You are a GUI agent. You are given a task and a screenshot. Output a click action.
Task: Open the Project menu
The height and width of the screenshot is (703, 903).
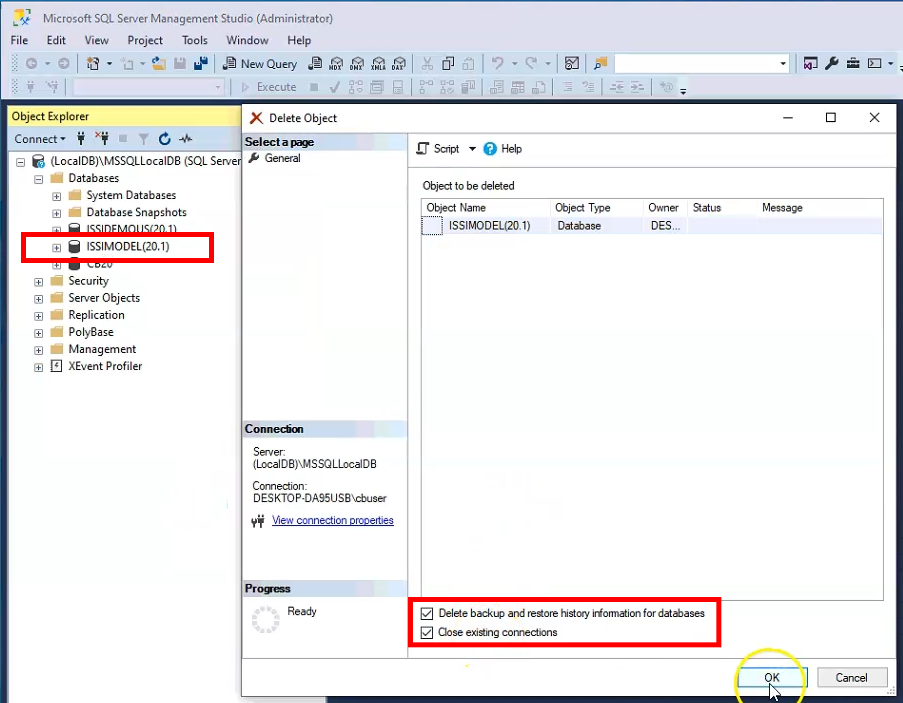pos(145,40)
